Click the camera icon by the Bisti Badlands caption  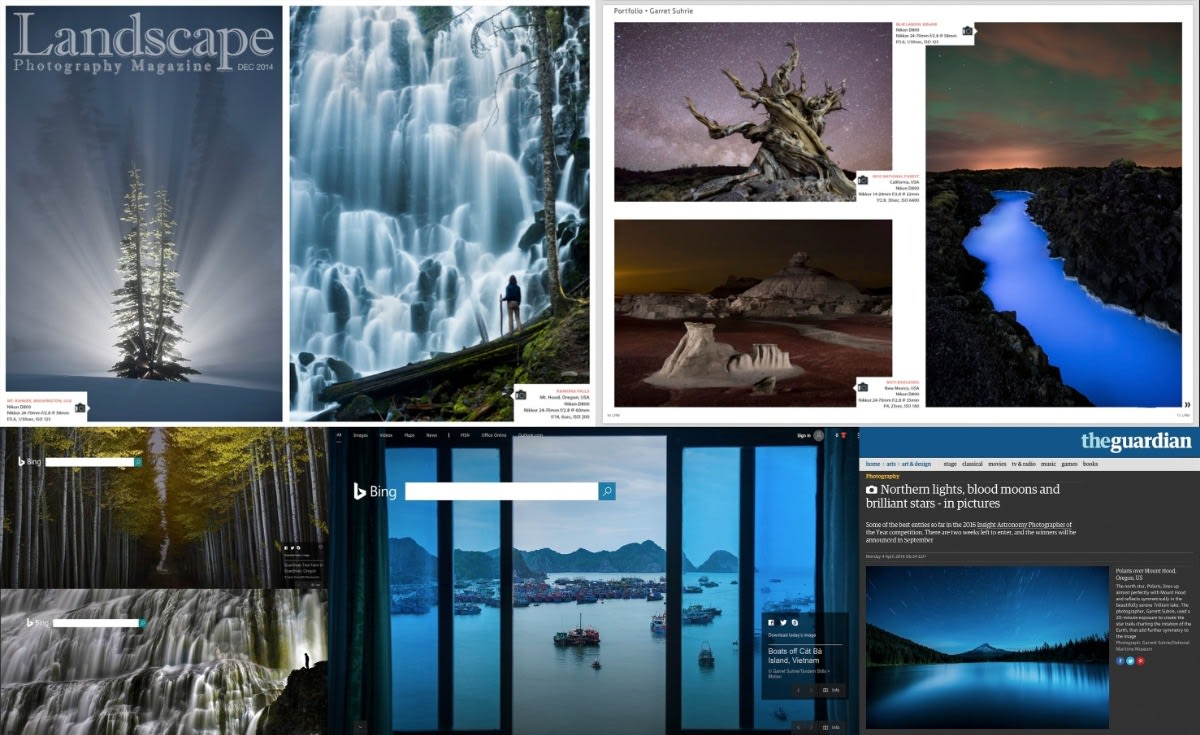(862, 385)
